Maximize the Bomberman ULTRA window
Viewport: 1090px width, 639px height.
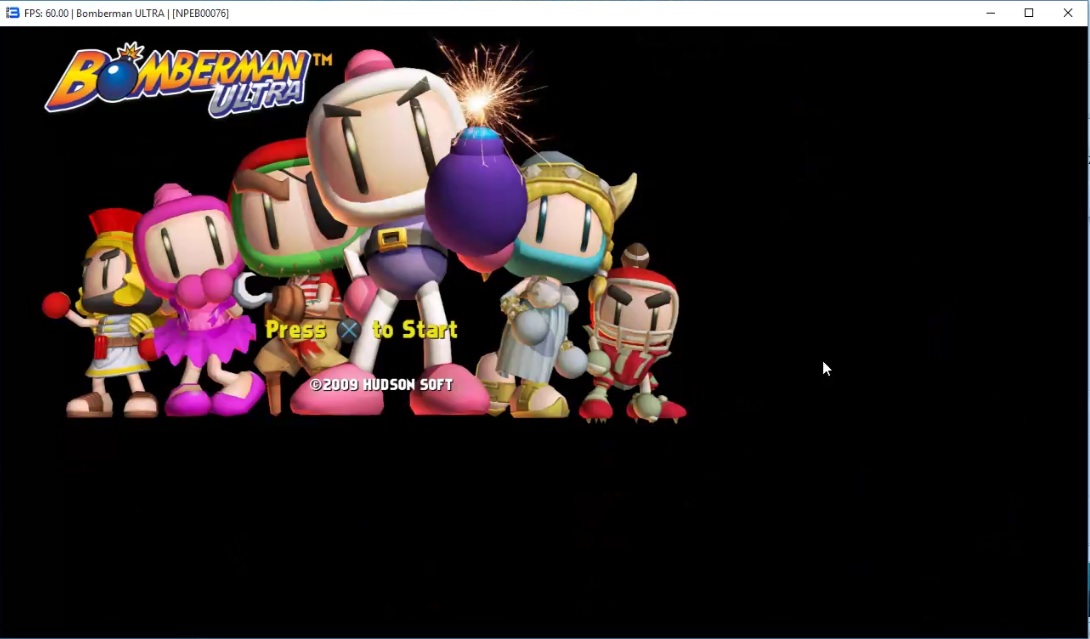point(1029,13)
